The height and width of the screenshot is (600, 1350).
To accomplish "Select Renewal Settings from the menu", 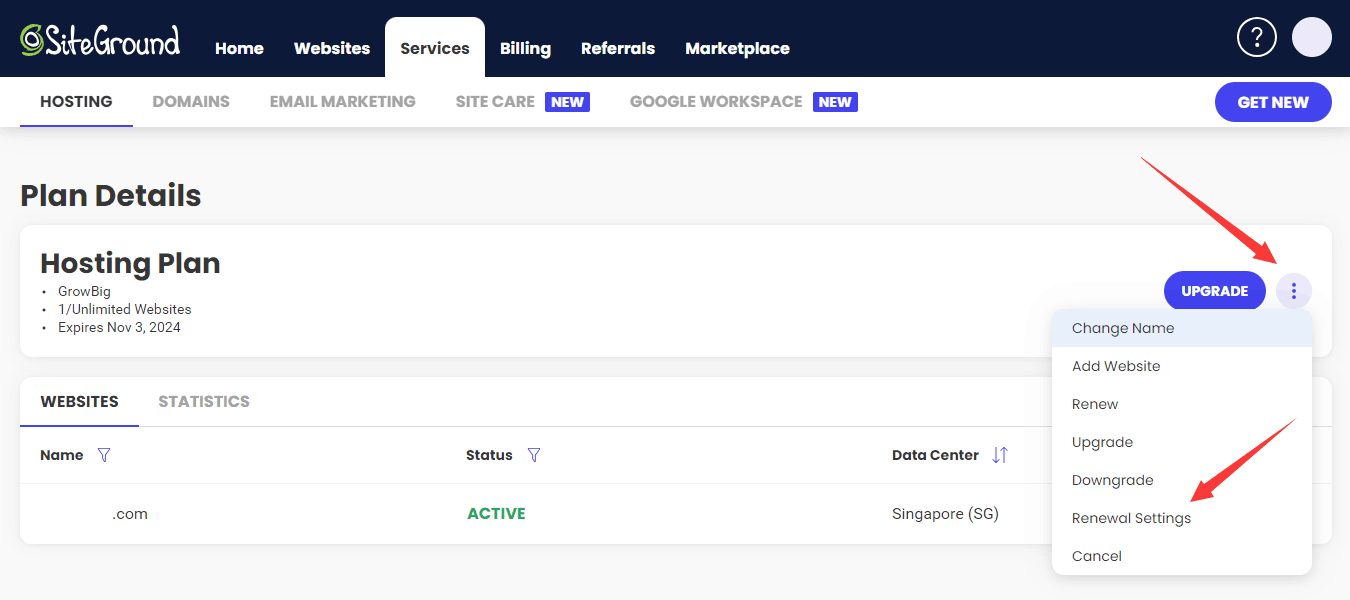I will tap(1131, 518).
